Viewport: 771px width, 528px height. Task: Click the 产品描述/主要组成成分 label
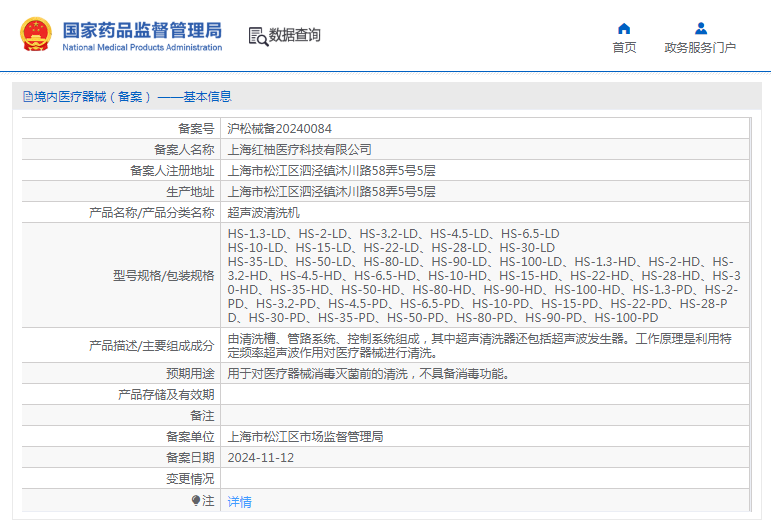coord(151,346)
